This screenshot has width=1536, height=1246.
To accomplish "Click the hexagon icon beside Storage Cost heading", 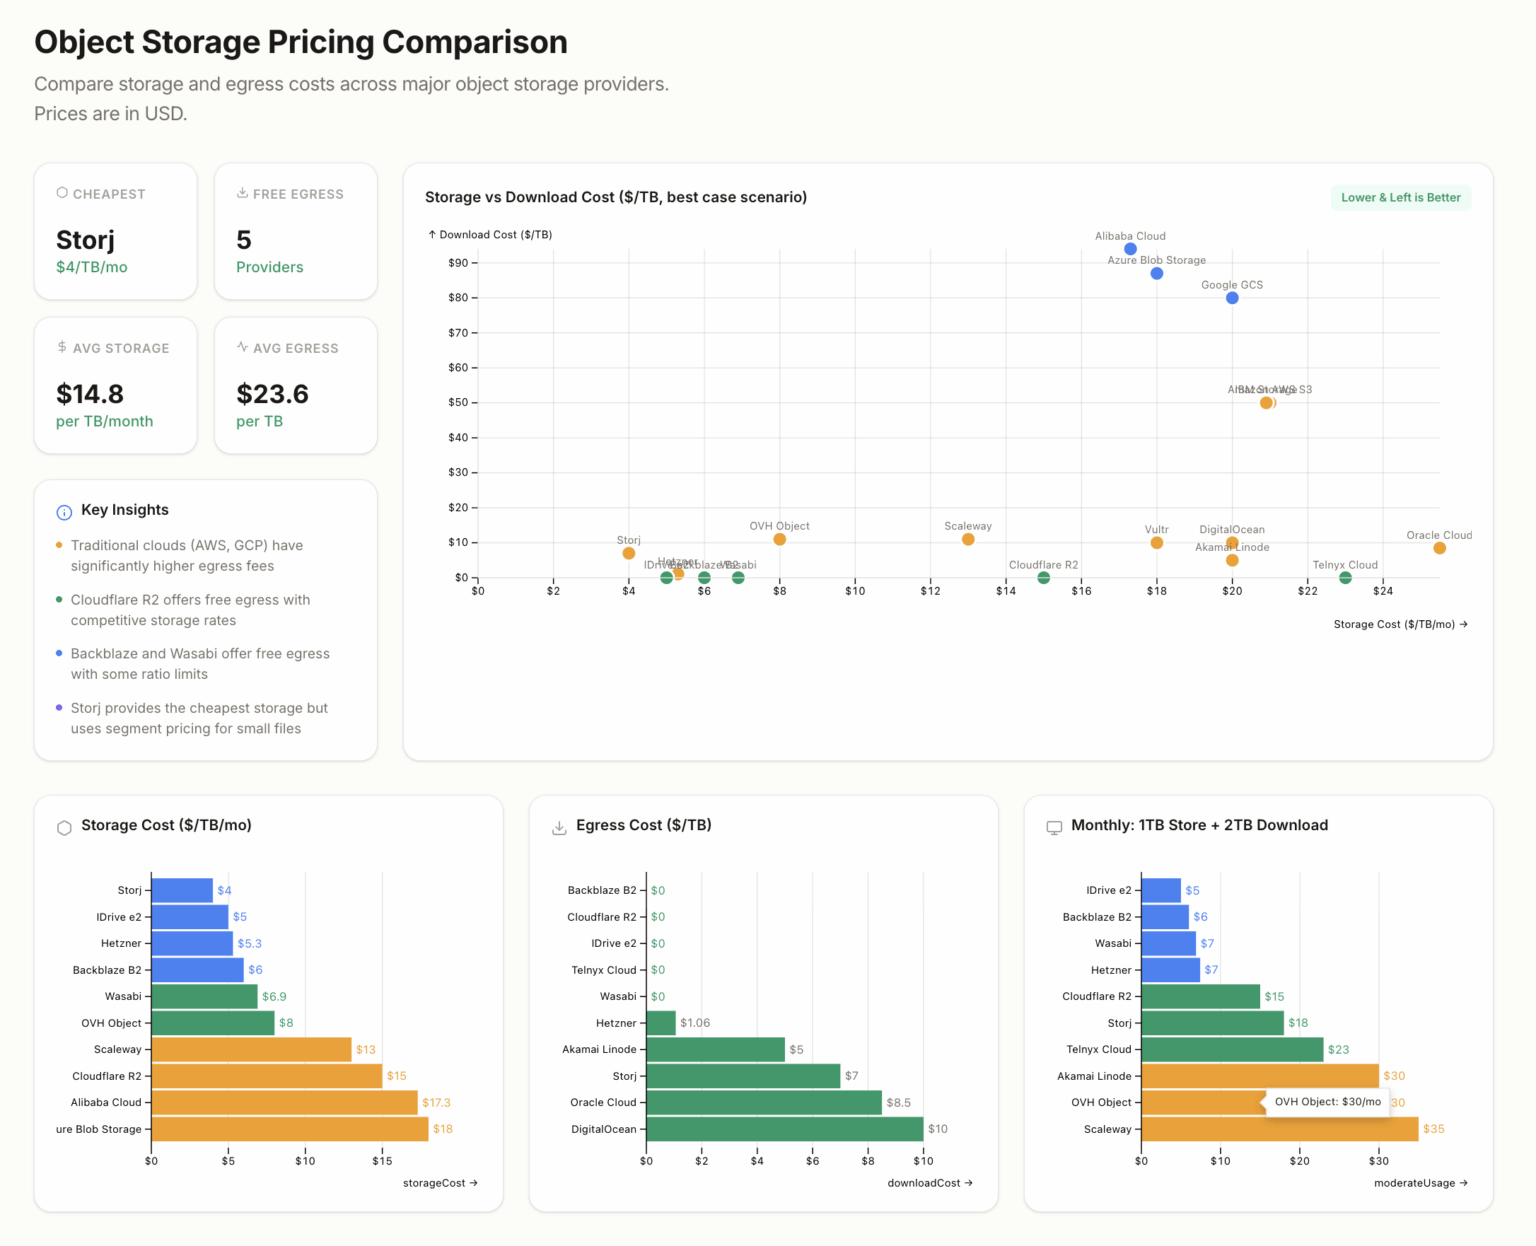I will [64, 827].
